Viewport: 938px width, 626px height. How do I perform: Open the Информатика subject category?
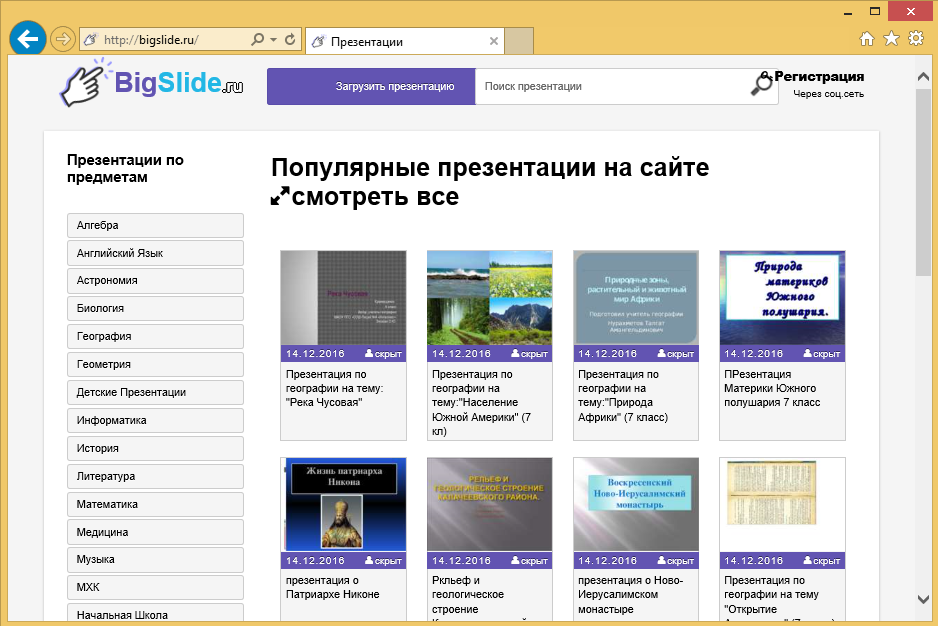(x=155, y=421)
